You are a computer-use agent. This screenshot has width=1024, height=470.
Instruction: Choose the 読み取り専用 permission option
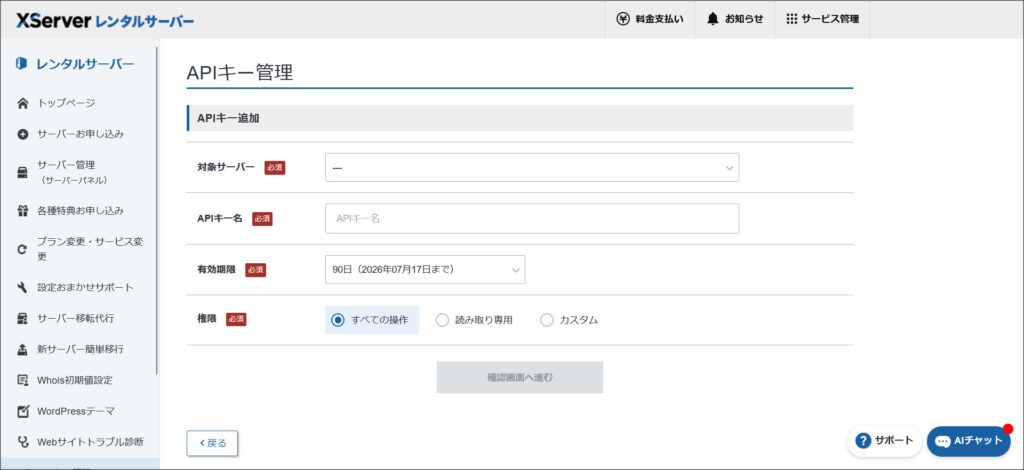(x=442, y=320)
